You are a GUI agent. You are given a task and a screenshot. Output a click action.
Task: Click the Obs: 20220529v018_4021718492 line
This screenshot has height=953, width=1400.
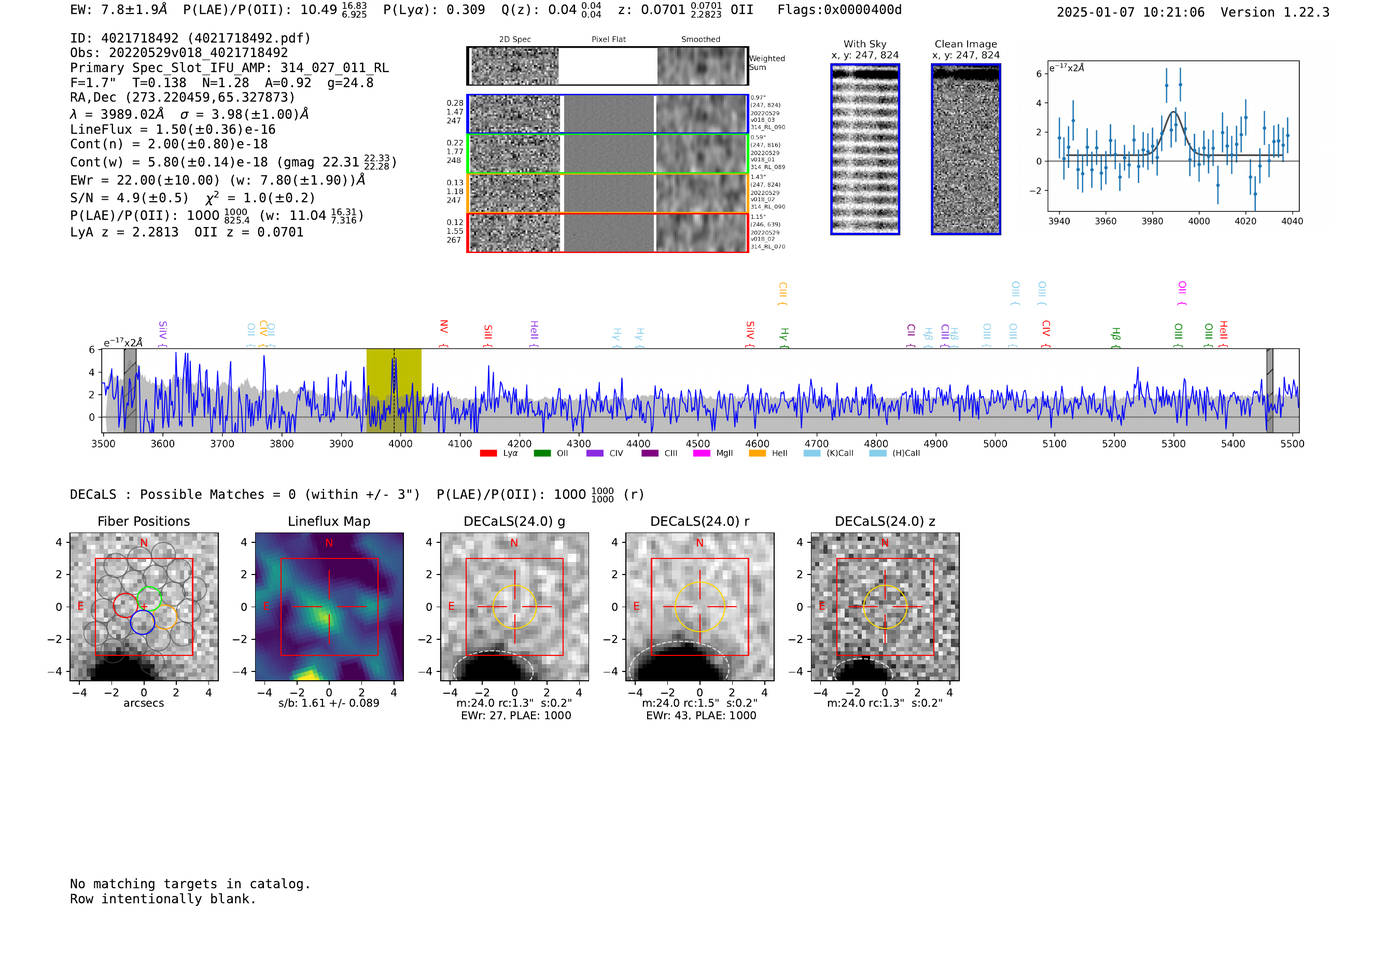[x=179, y=53]
